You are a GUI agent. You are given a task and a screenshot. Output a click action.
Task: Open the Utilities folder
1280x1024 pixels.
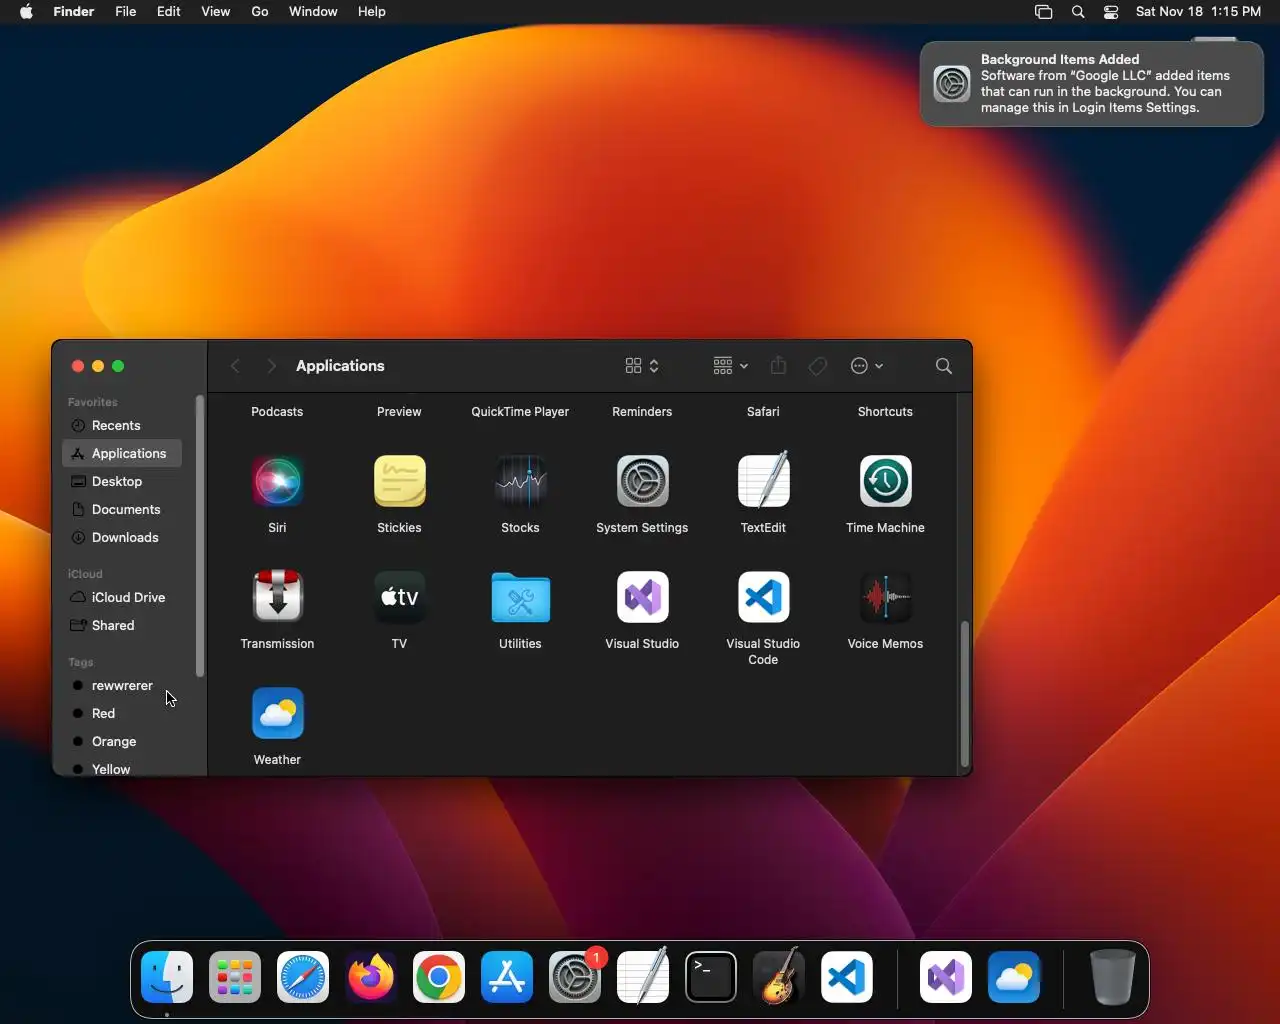[520, 598]
